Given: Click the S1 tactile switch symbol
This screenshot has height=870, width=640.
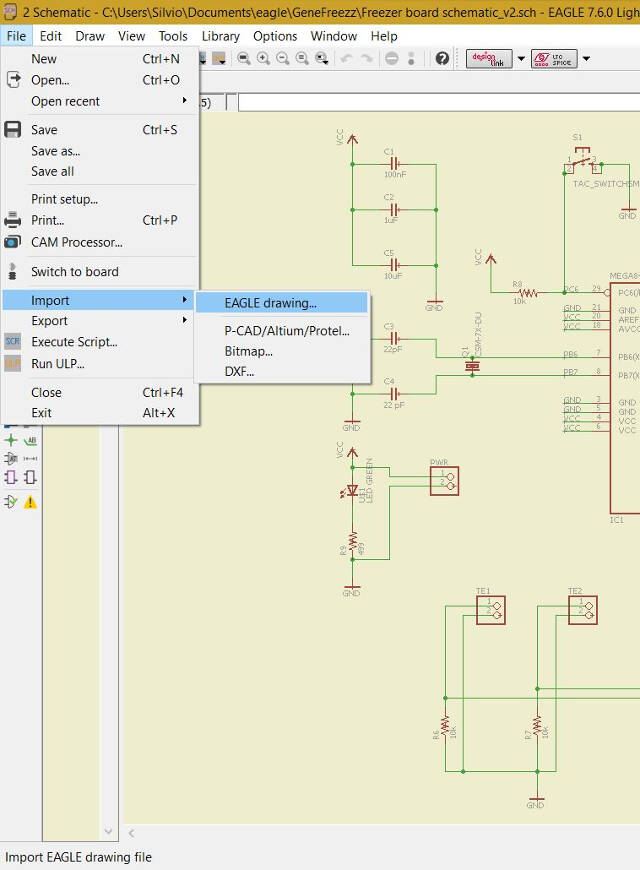Looking at the screenshot, I should [583, 161].
